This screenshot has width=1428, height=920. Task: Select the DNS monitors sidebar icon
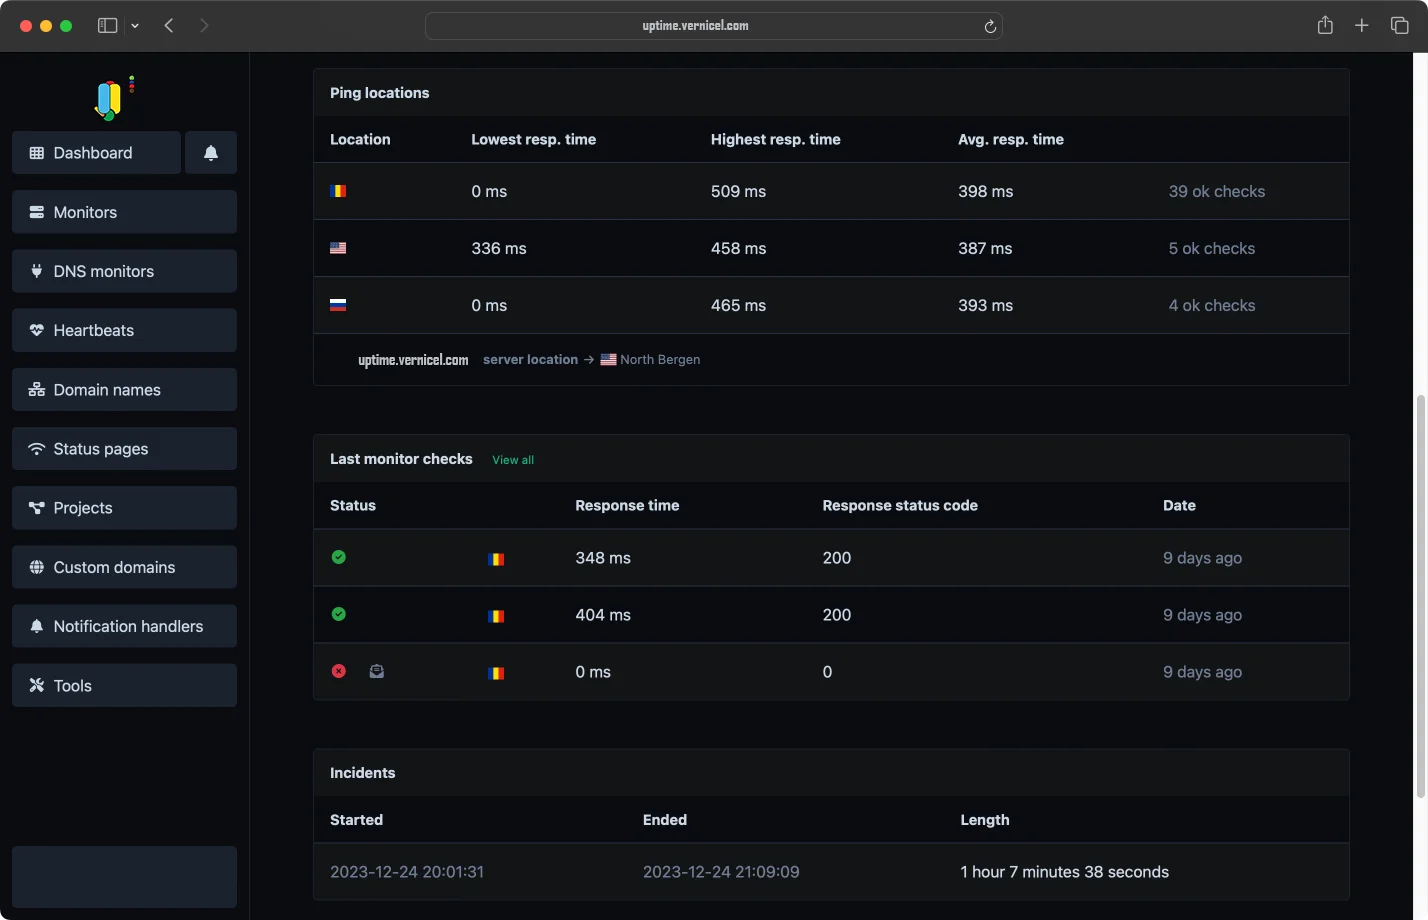click(34, 271)
